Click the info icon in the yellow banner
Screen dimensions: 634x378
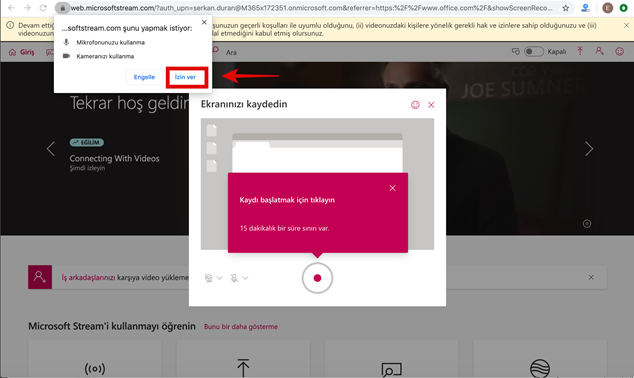10,25
